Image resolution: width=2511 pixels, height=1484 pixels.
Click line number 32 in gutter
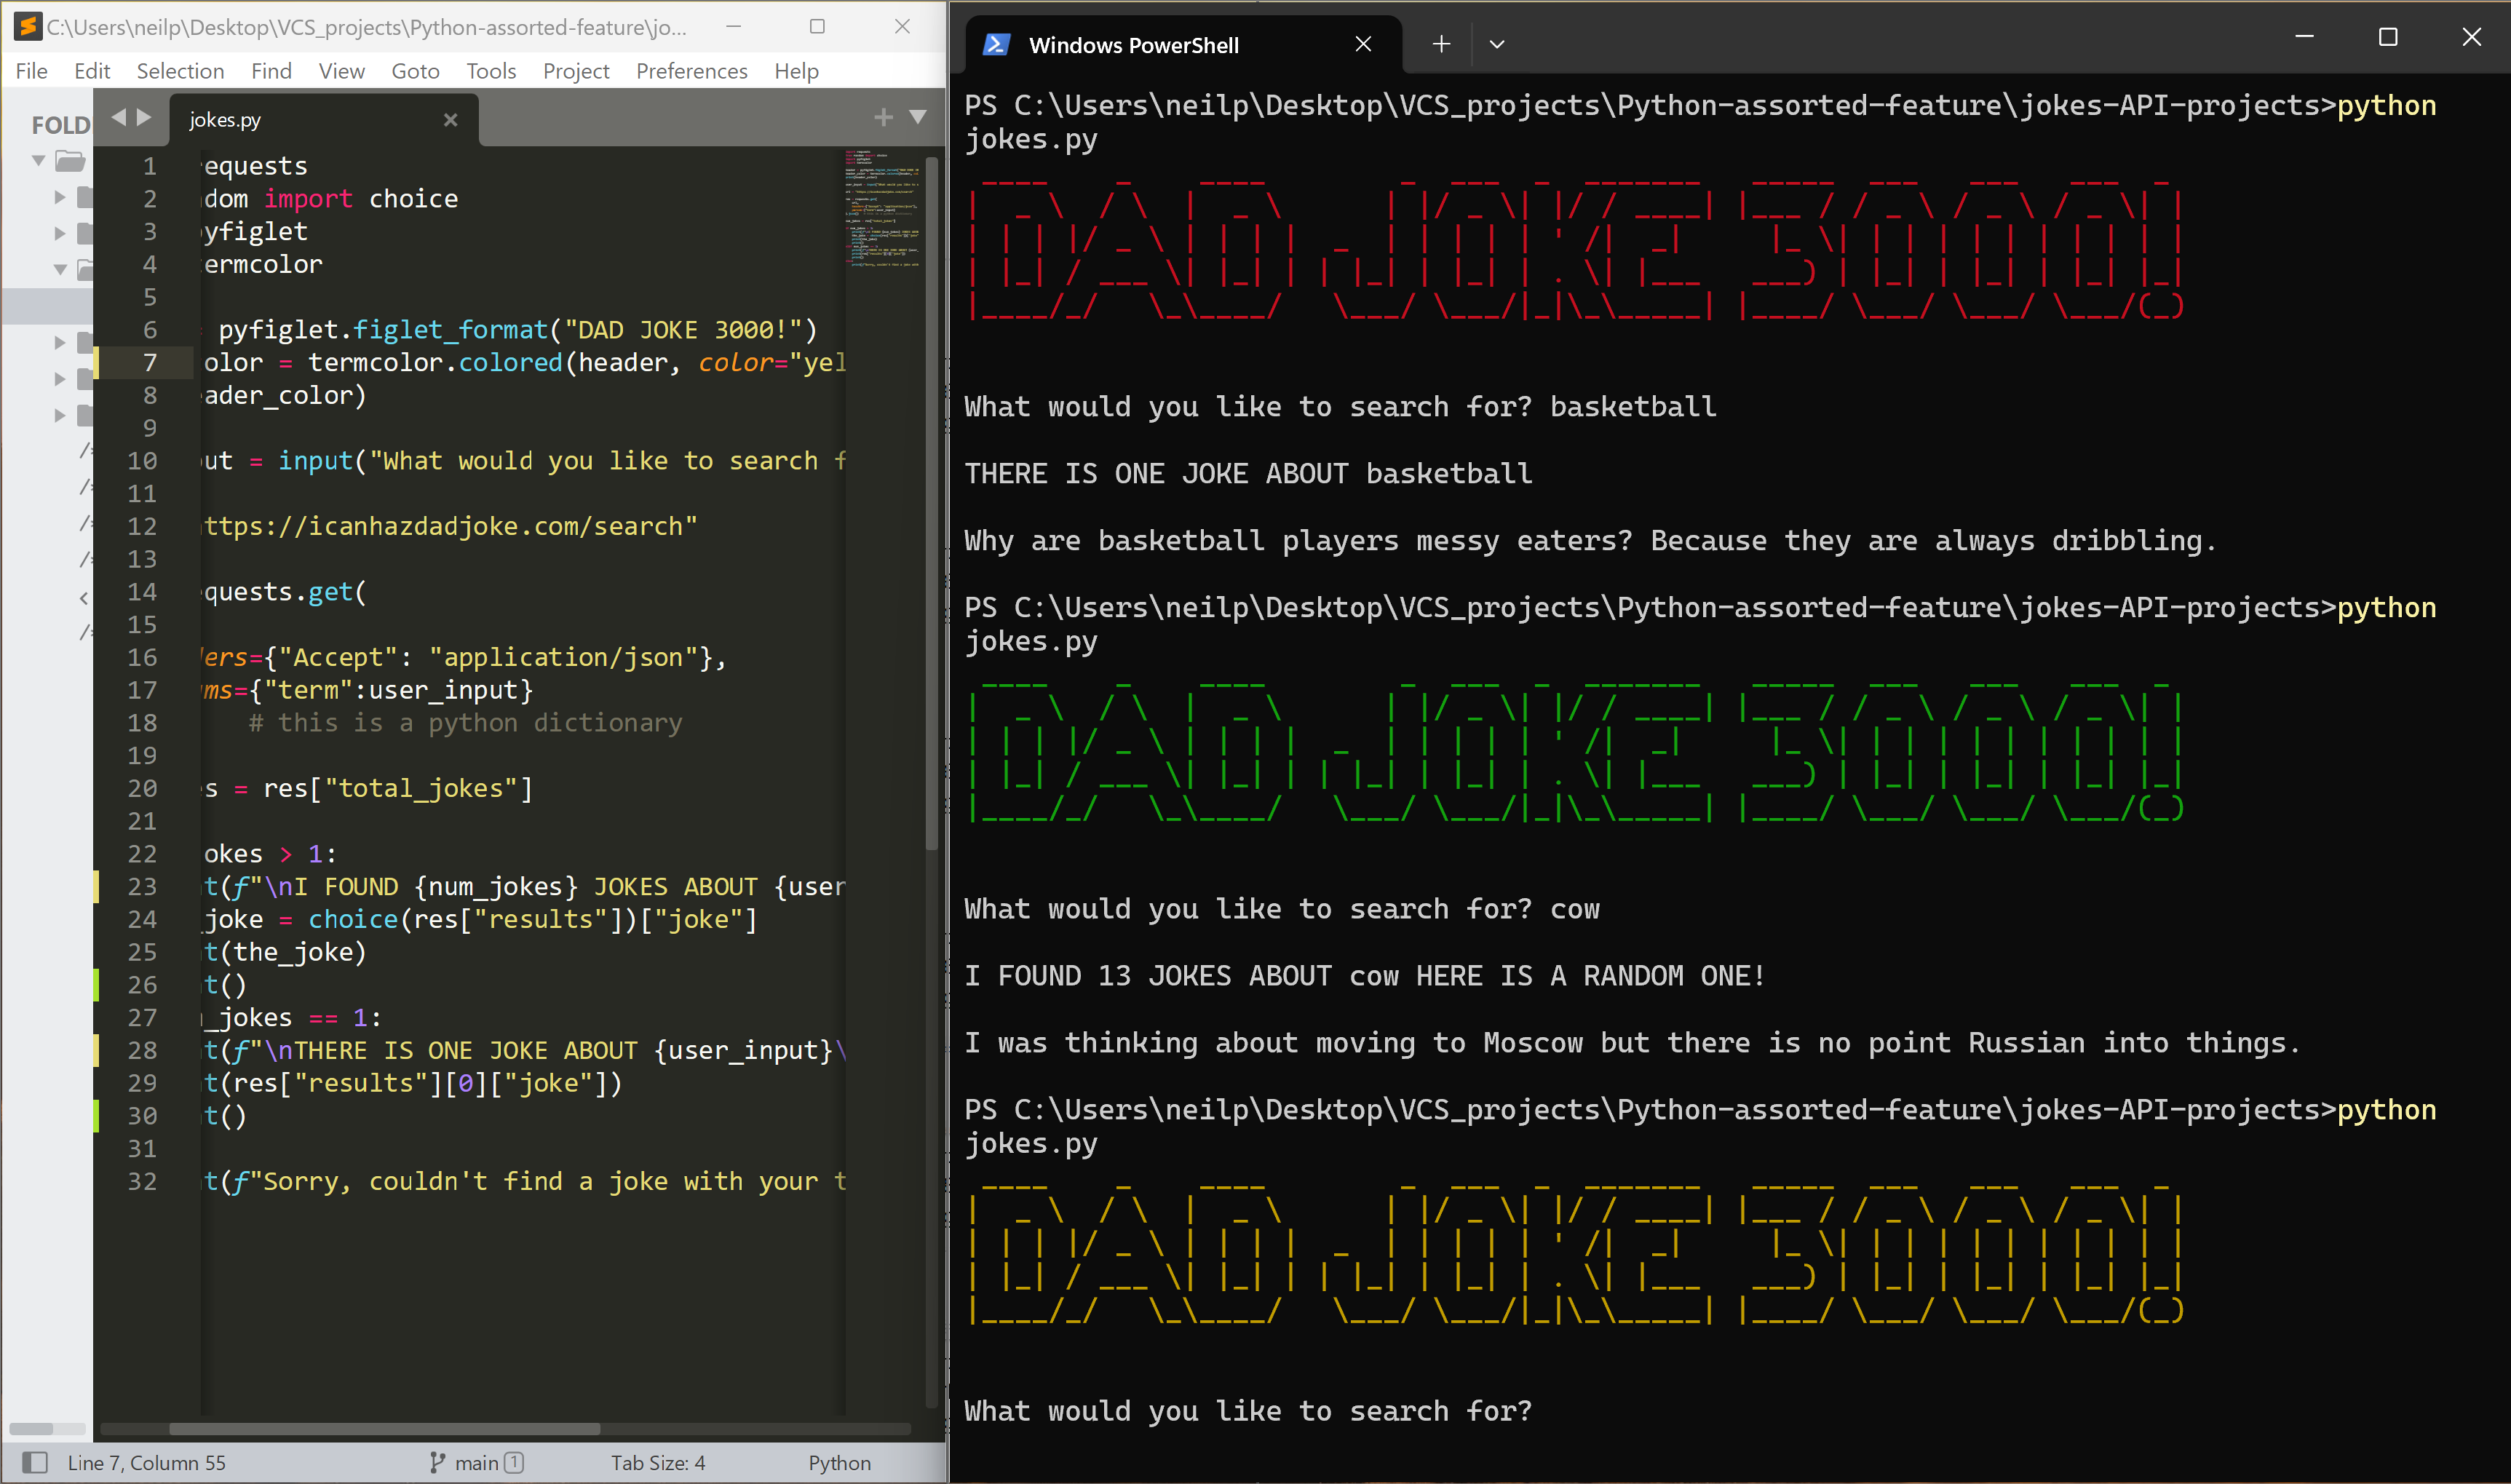(x=142, y=1182)
